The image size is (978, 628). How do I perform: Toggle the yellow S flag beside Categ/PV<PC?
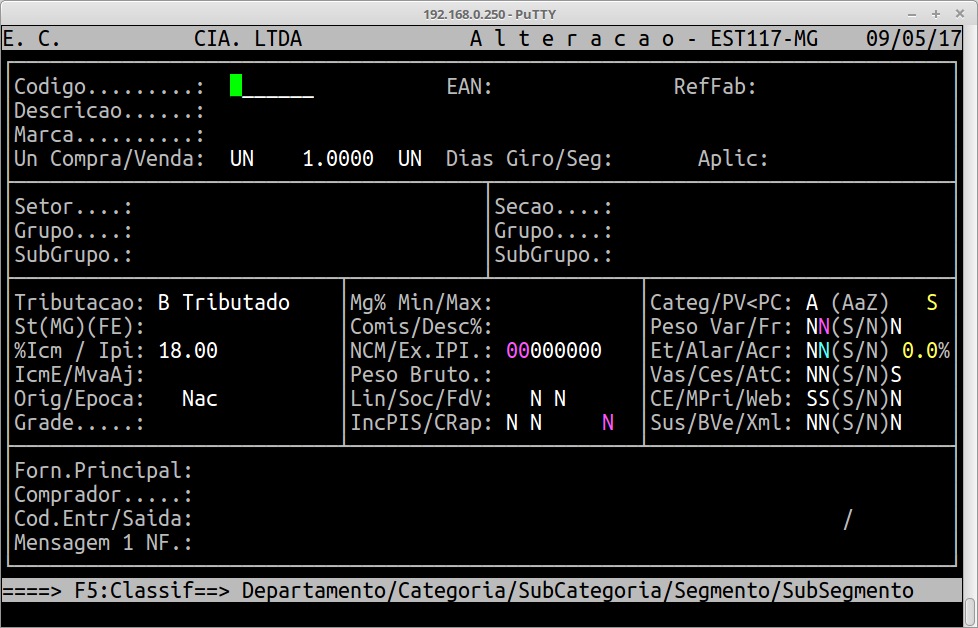[x=932, y=302]
